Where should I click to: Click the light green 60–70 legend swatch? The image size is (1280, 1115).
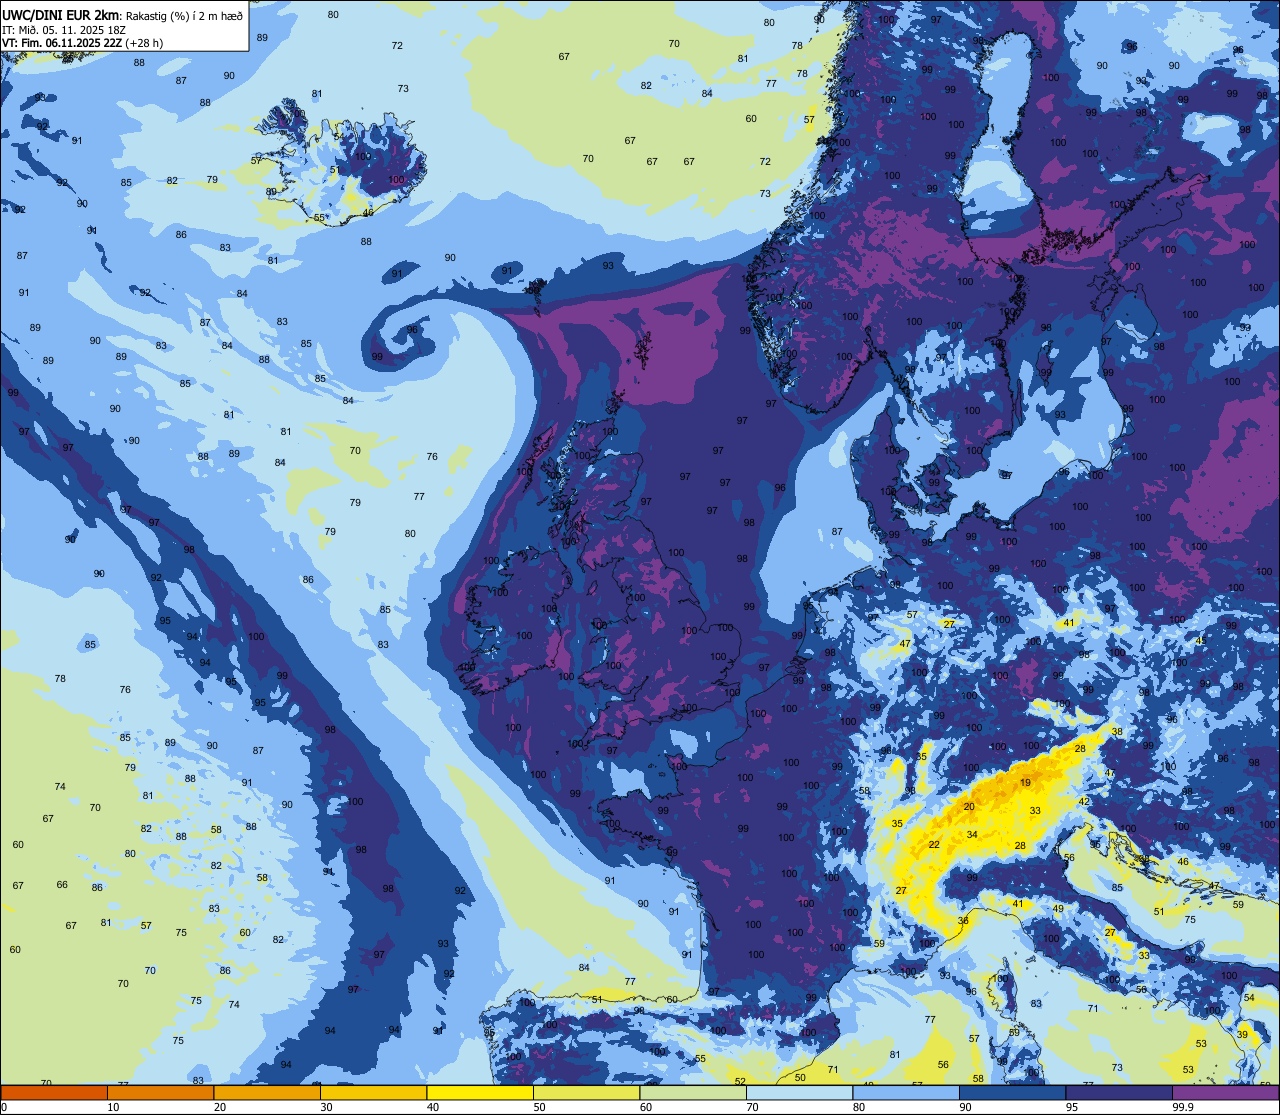(x=693, y=1092)
